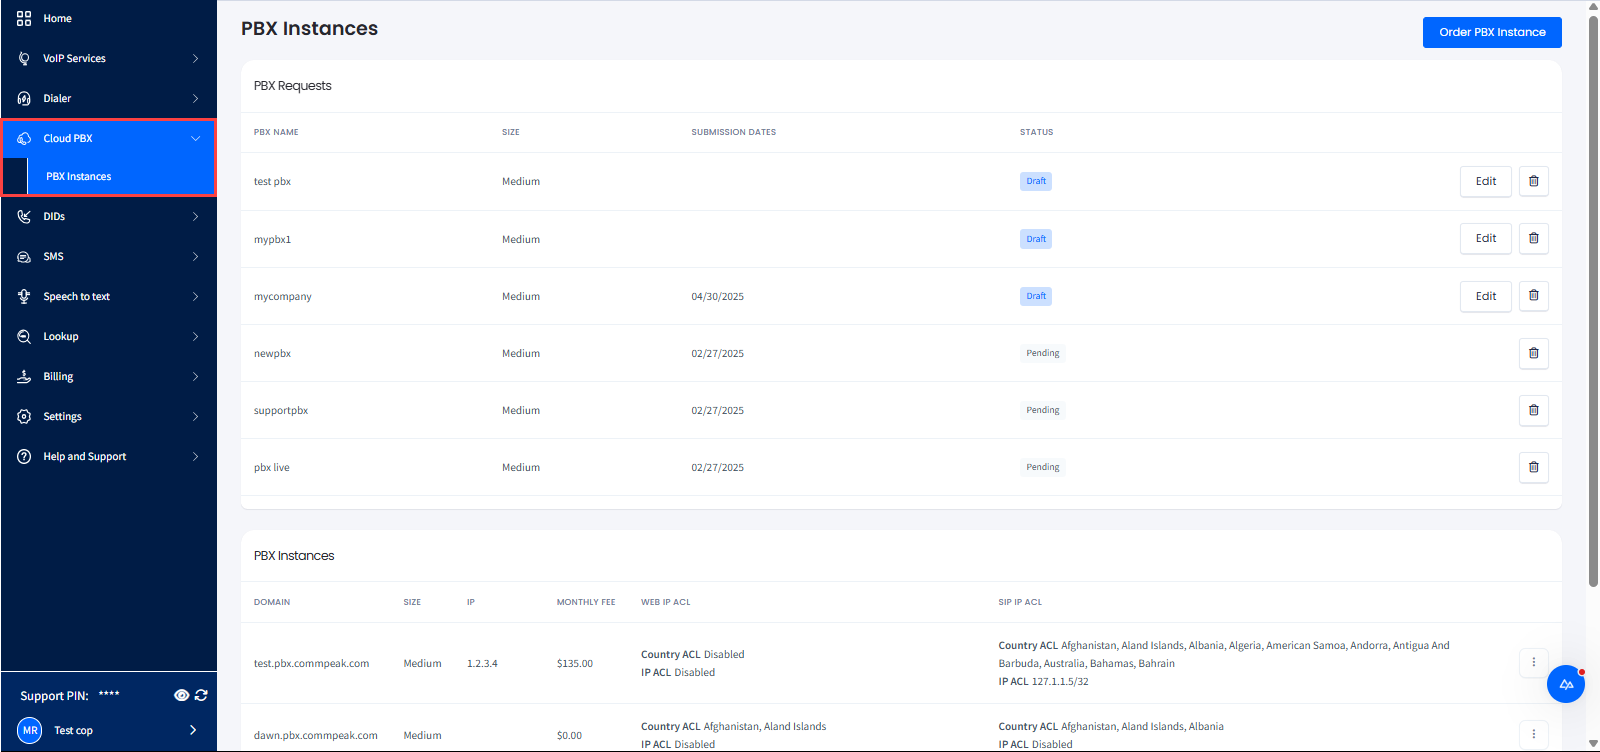Image resolution: width=1600 pixels, height=752 pixels.
Task: Click the page vertical scrollbar
Action: (x=1593, y=300)
